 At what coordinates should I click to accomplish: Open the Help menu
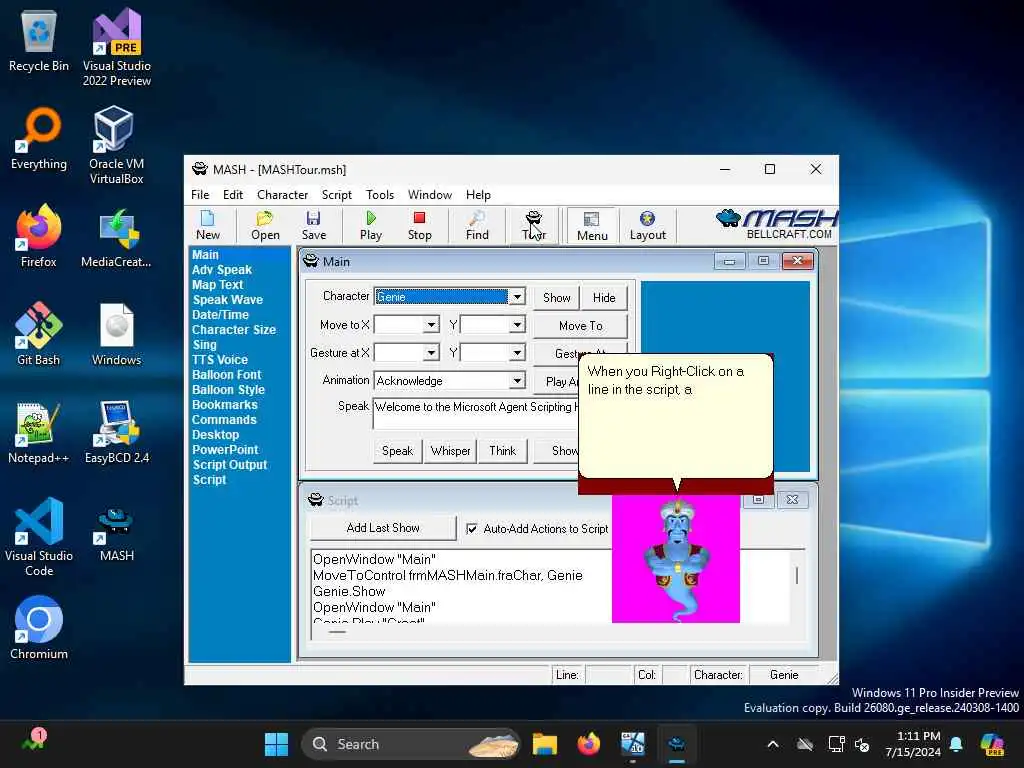478,195
